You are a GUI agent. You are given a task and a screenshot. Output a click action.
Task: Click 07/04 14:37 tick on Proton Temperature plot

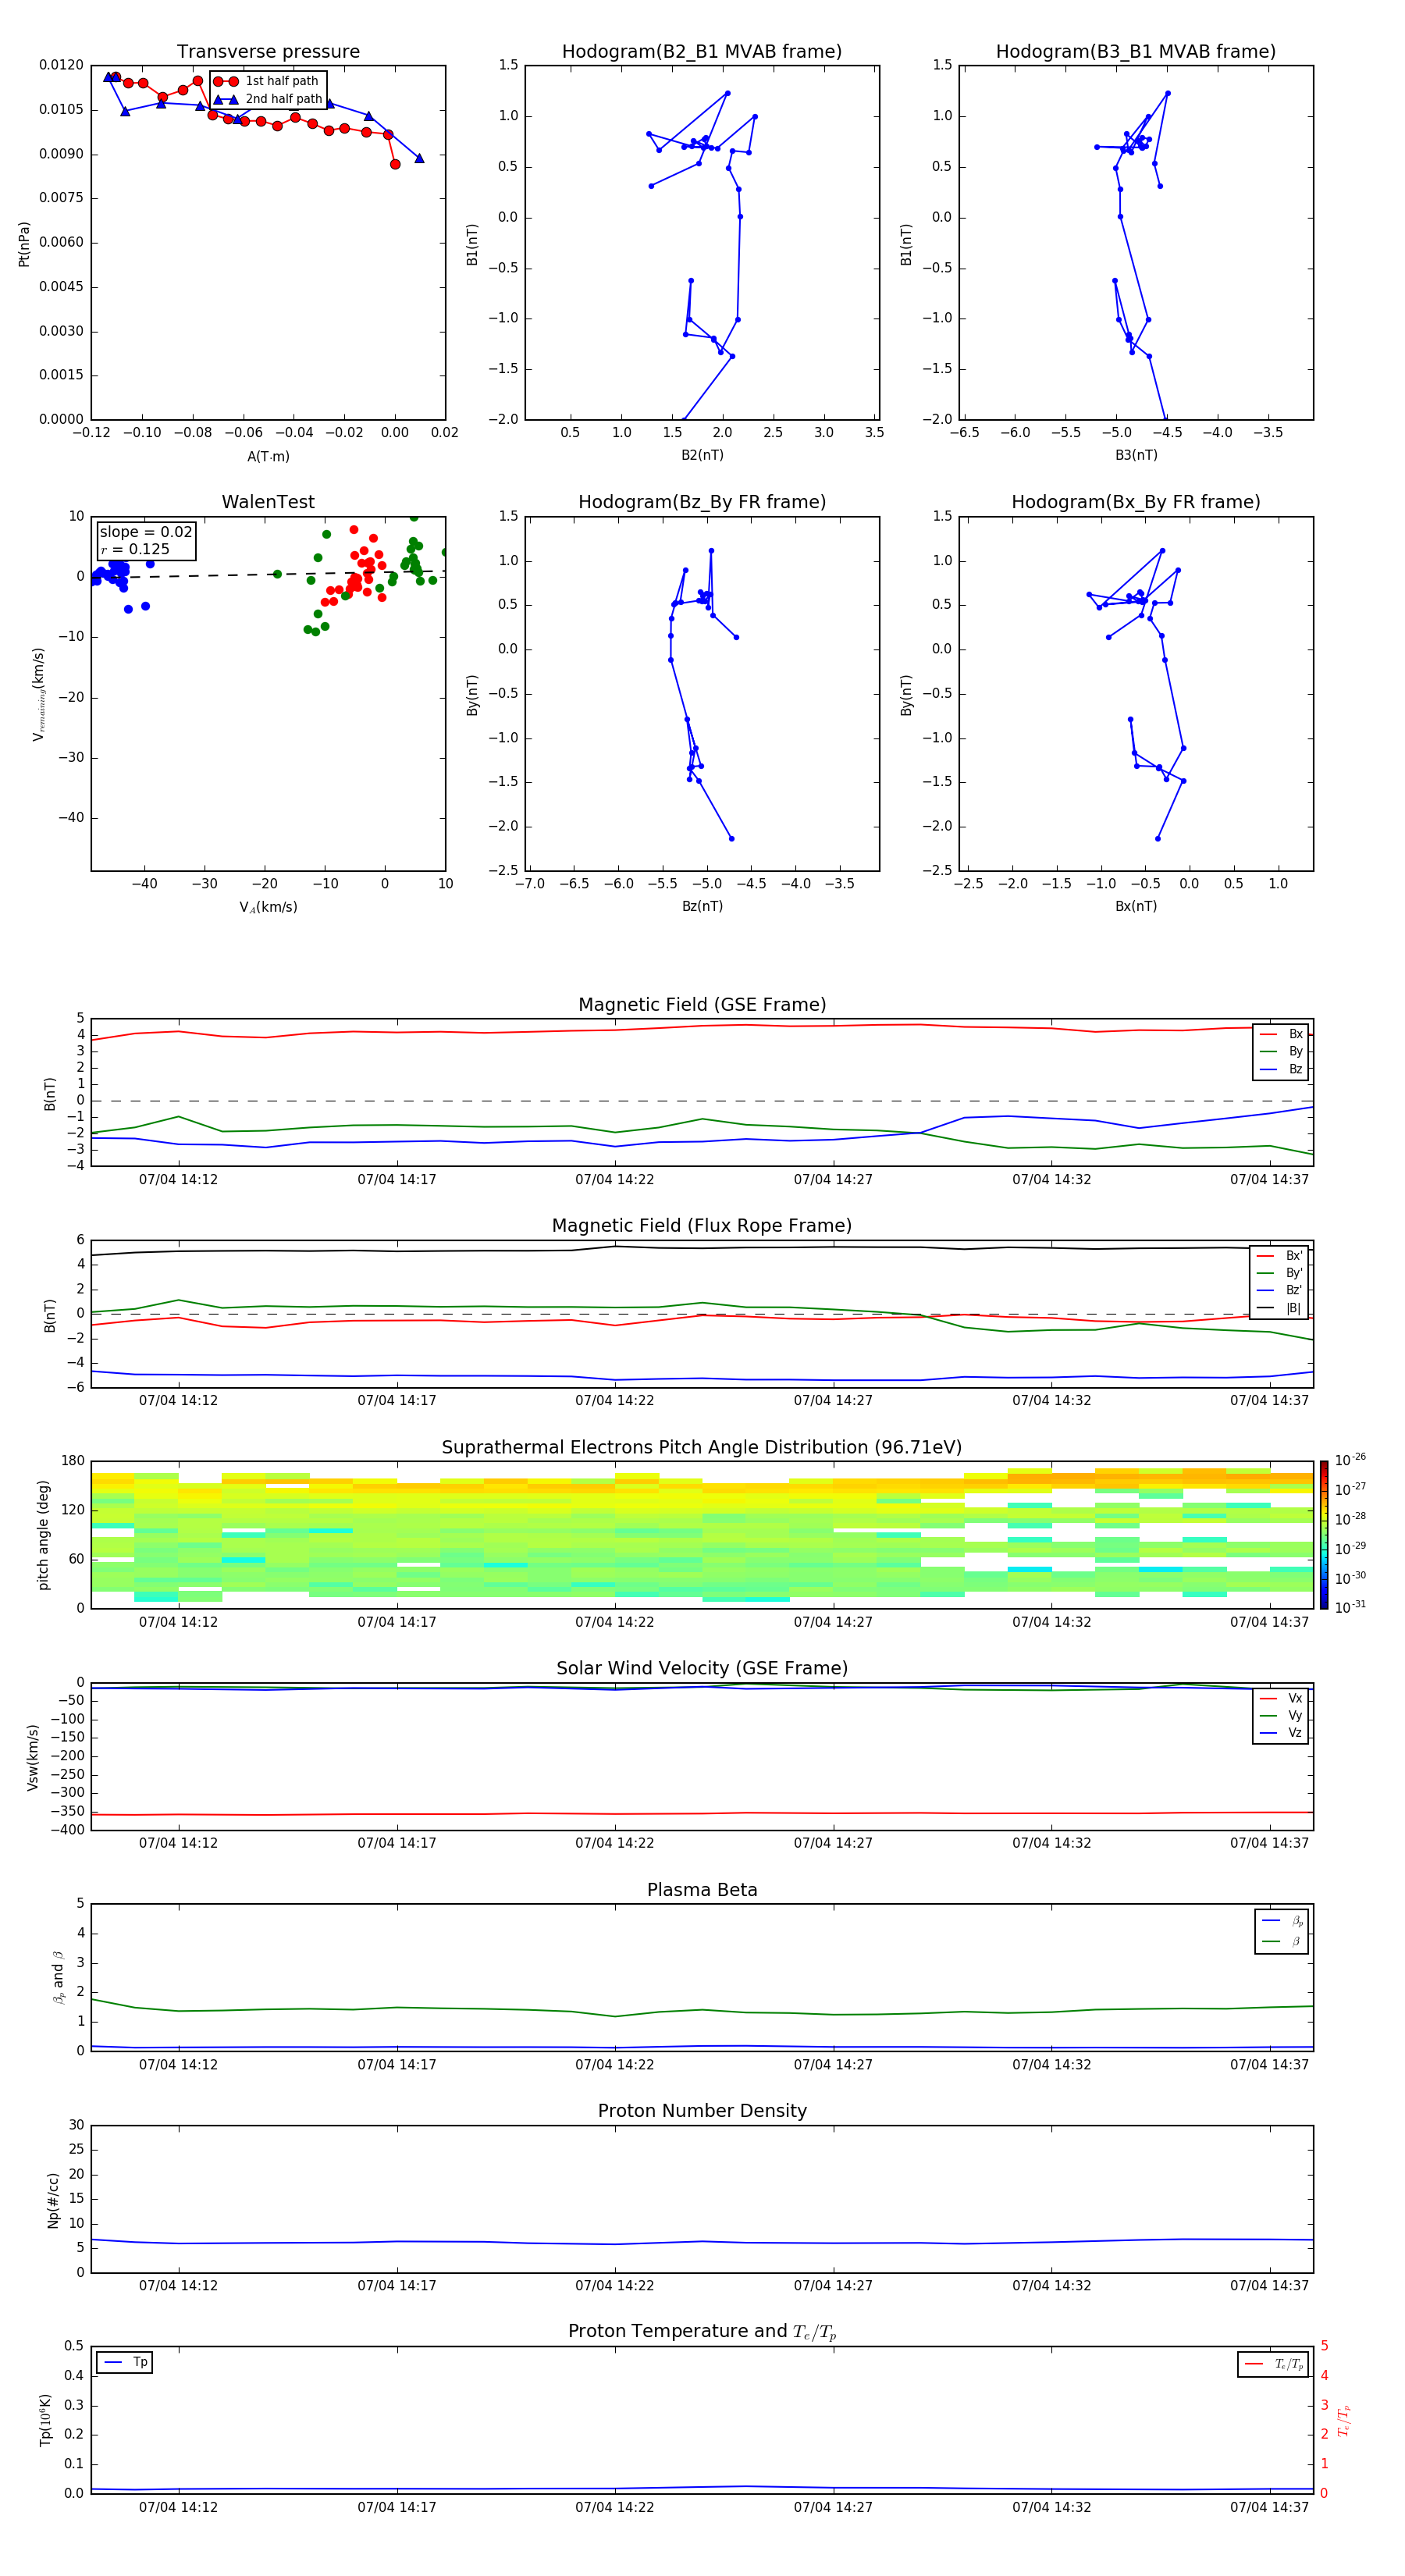pos(1269,2507)
